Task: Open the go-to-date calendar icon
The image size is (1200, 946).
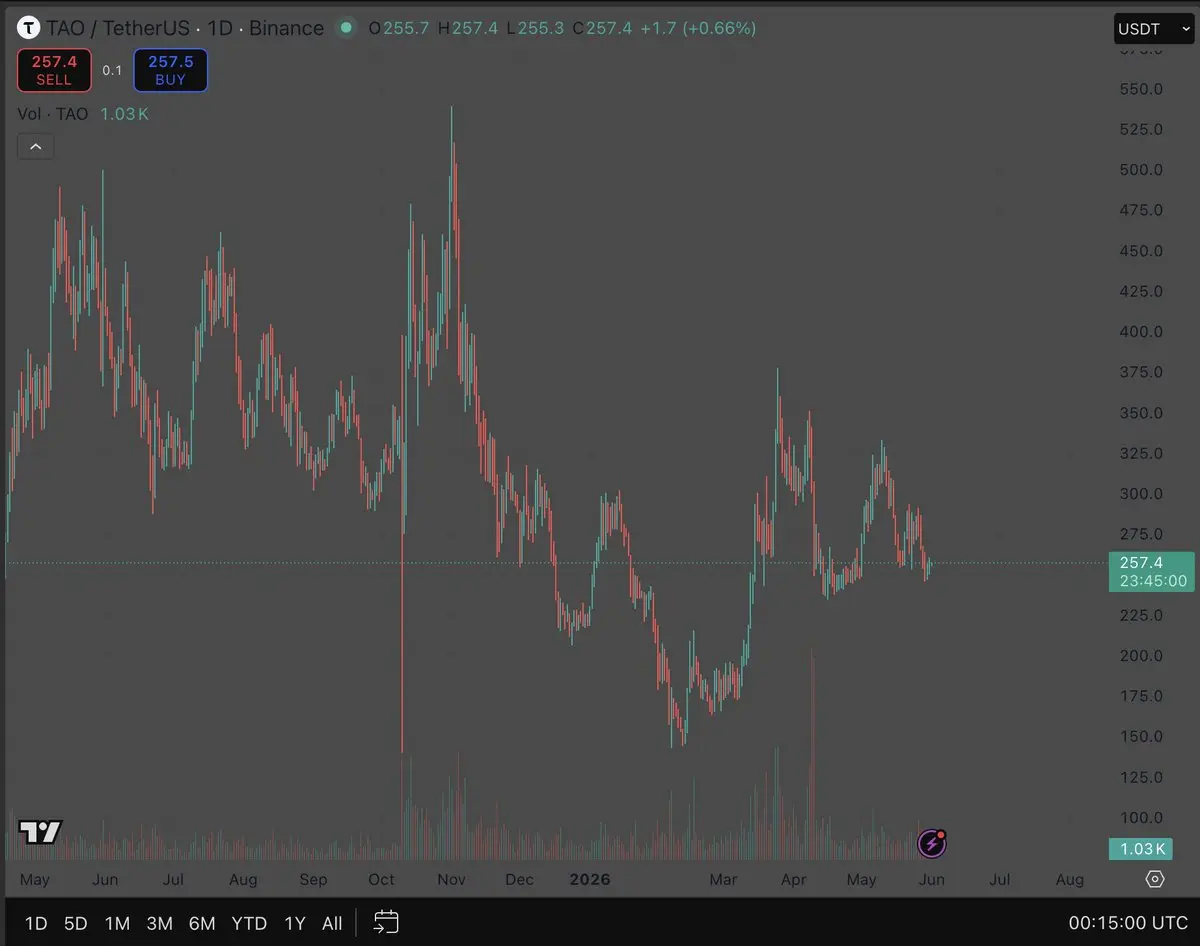Action: (x=386, y=922)
